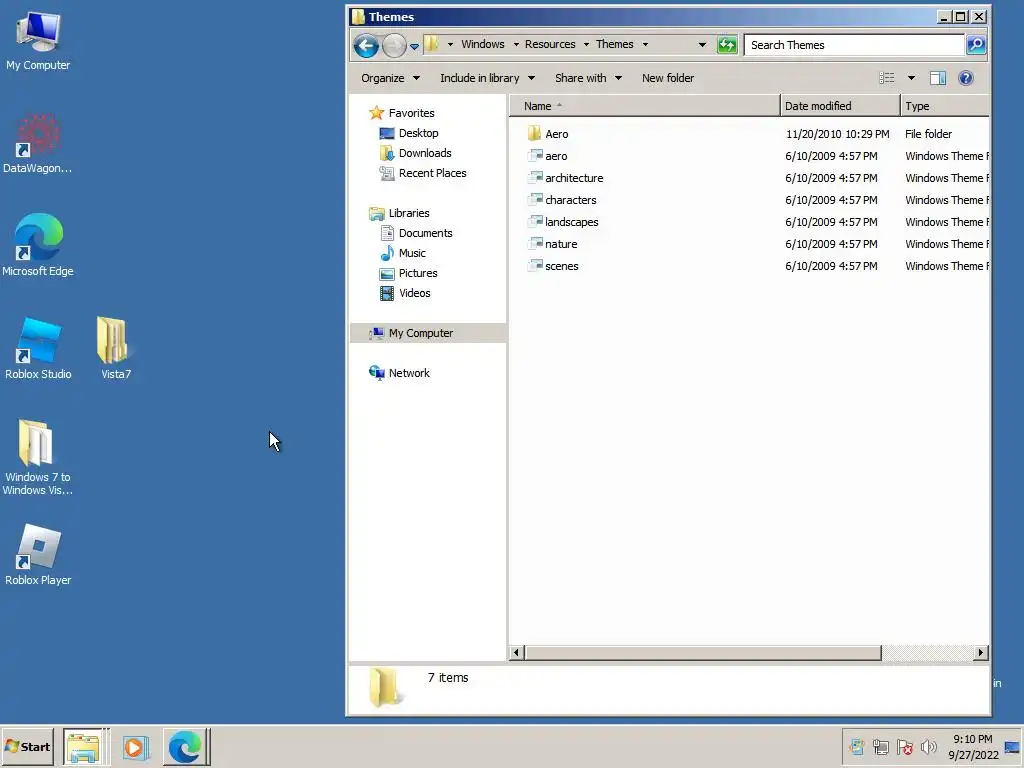This screenshot has height=768, width=1024.
Task: Open Downloads in navigation pane
Action: (424, 153)
